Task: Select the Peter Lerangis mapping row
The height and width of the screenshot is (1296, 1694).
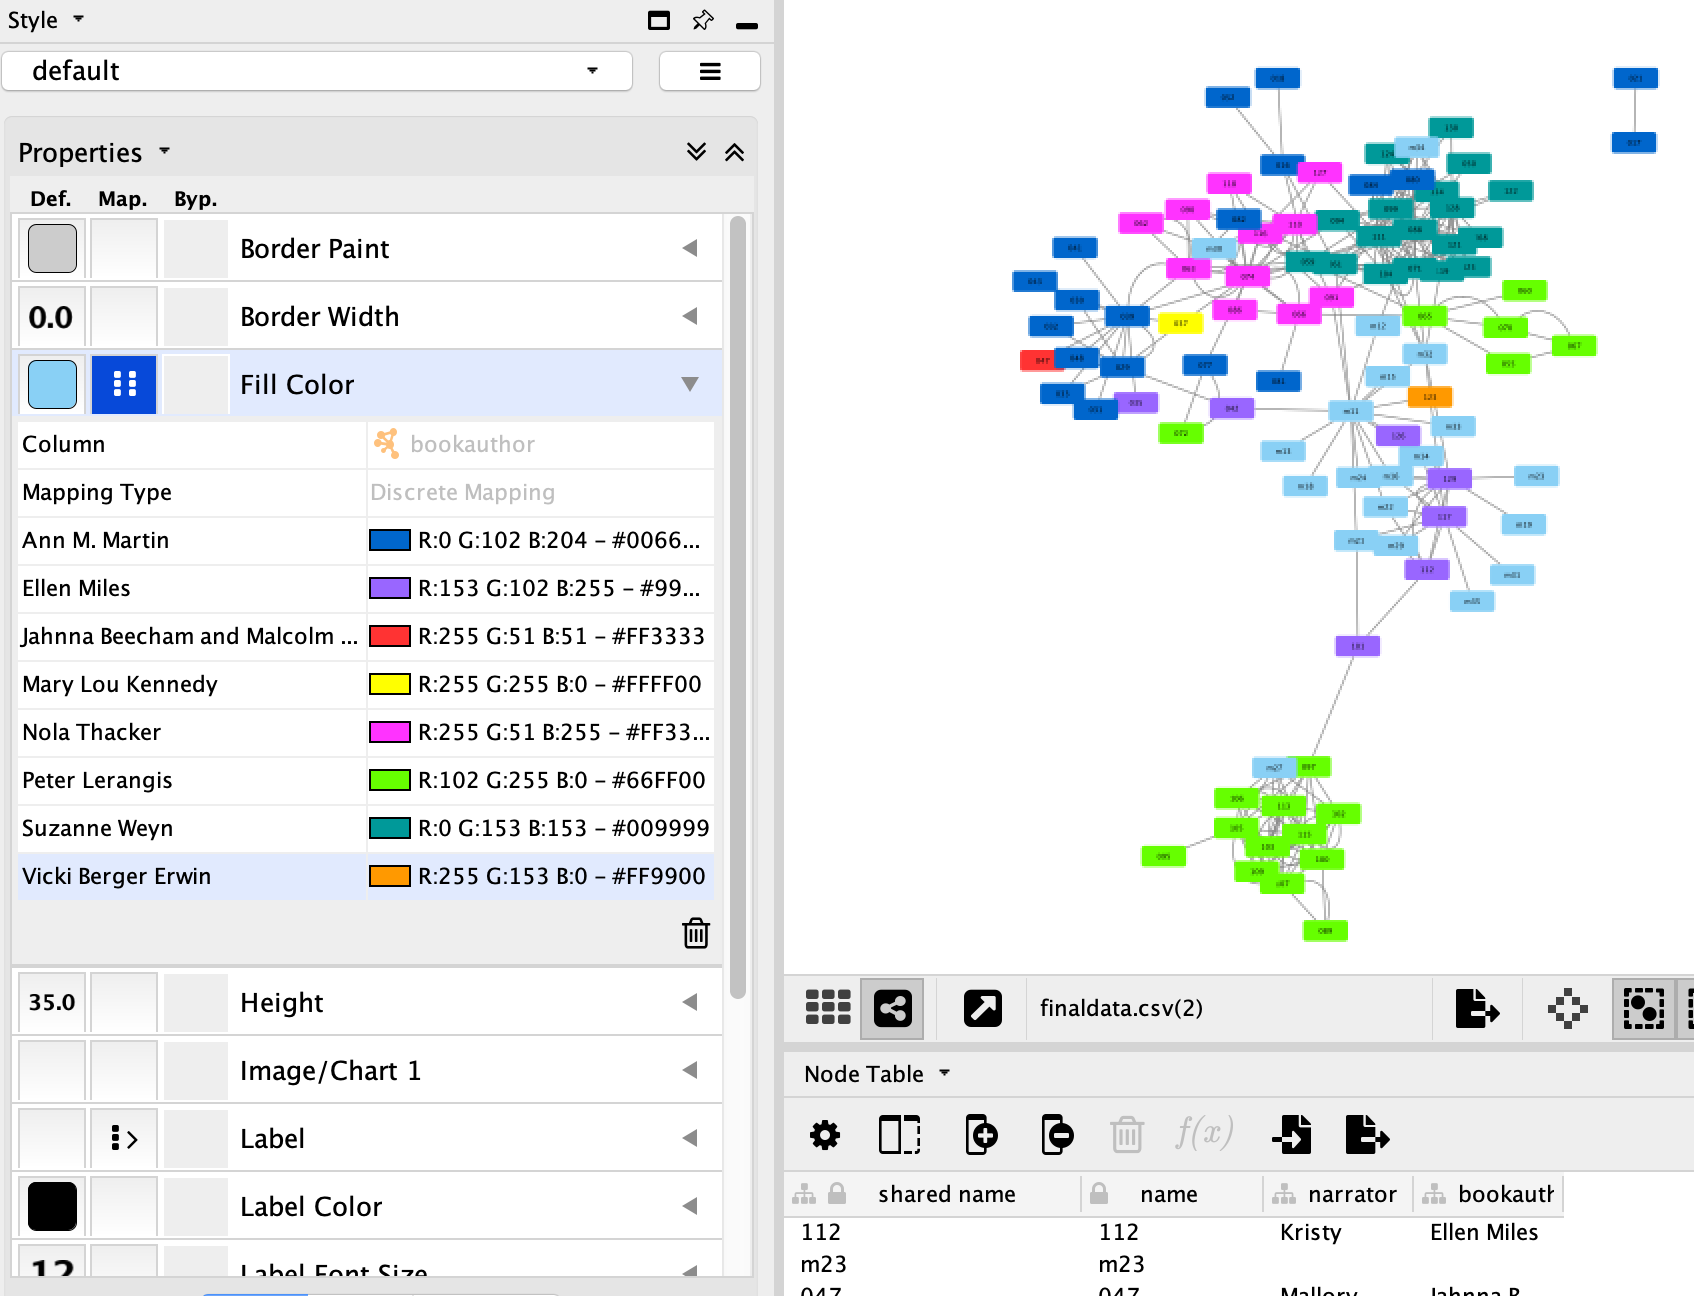Action: (x=366, y=780)
